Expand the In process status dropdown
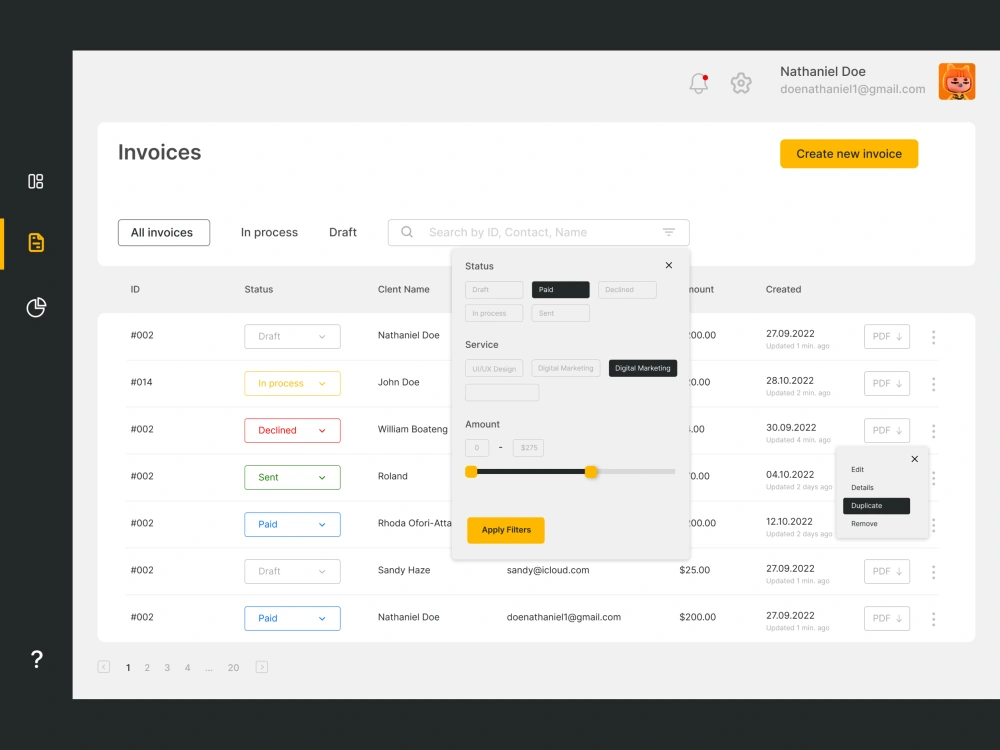This screenshot has width=1000, height=750. click(292, 383)
